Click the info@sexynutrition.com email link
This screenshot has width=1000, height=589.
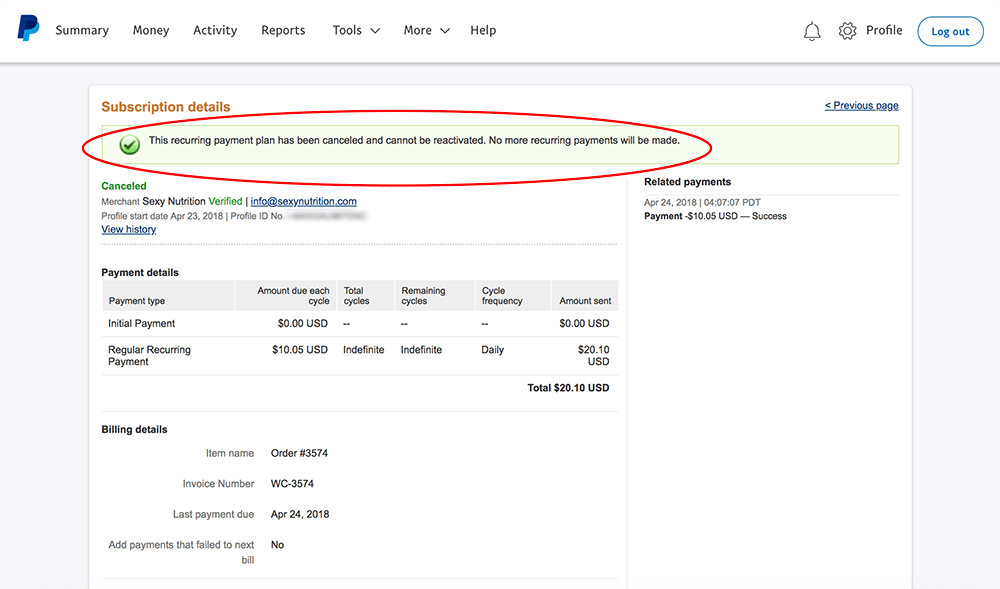point(304,201)
